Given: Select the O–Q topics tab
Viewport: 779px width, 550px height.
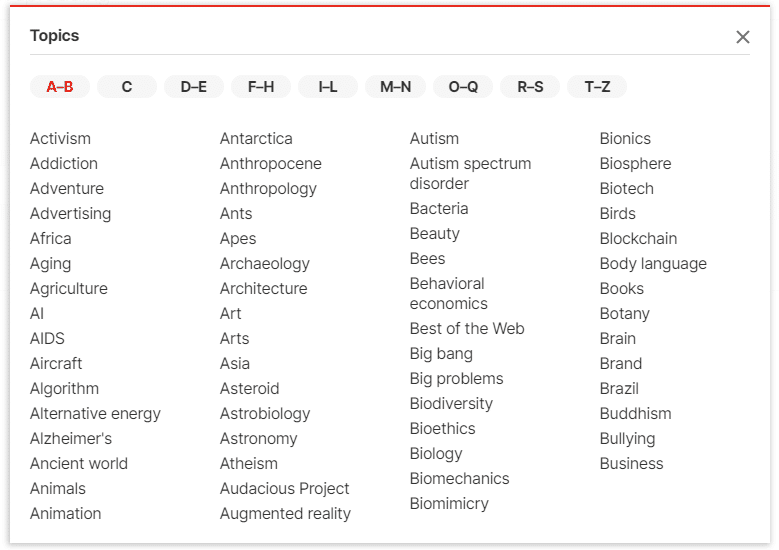Looking at the screenshot, I should click(463, 87).
